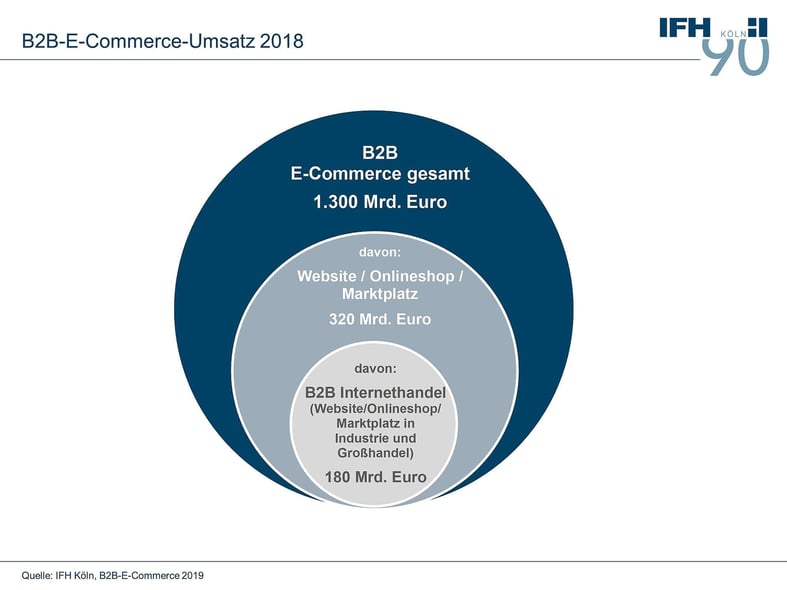The height and width of the screenshot is (590, 787).
Task: Click 'davon:' in the middle circle
Action: [379, 252]
